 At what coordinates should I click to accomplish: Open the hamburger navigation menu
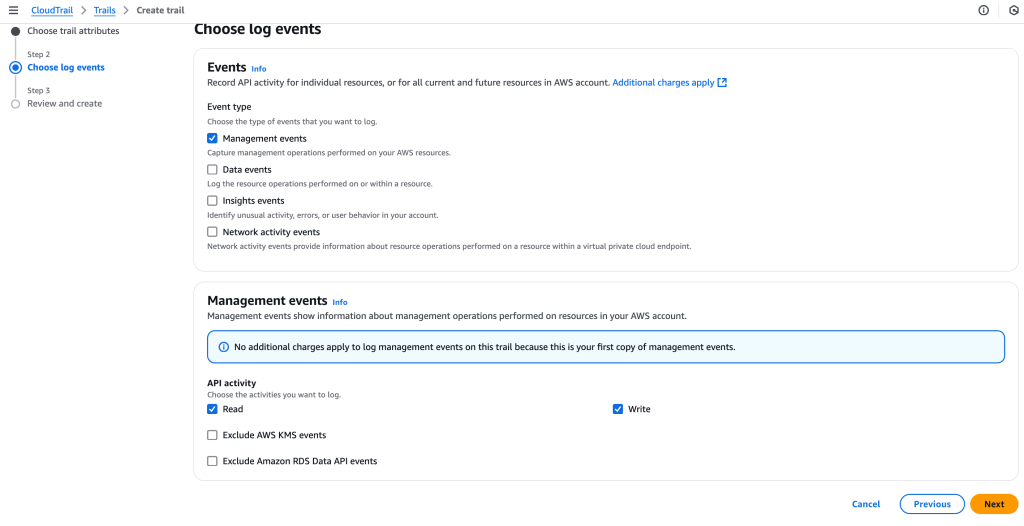coord(13,10)
